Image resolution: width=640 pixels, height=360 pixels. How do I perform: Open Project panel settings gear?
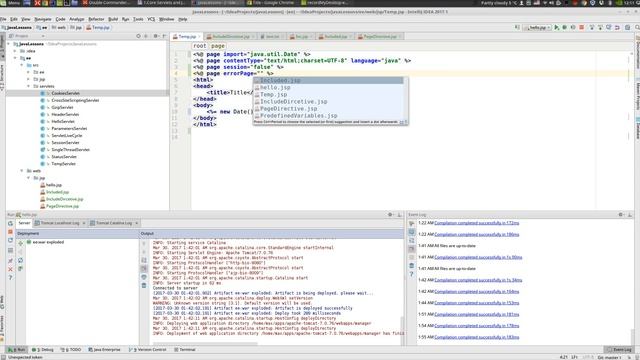tap(156, 36)
